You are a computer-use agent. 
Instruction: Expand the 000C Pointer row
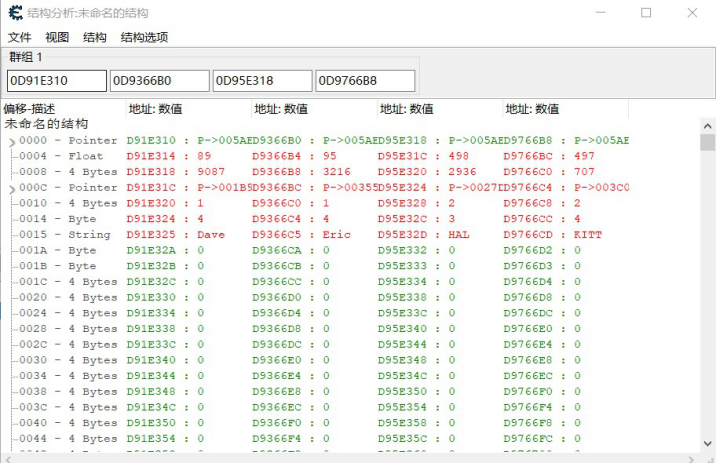[12, 189]
